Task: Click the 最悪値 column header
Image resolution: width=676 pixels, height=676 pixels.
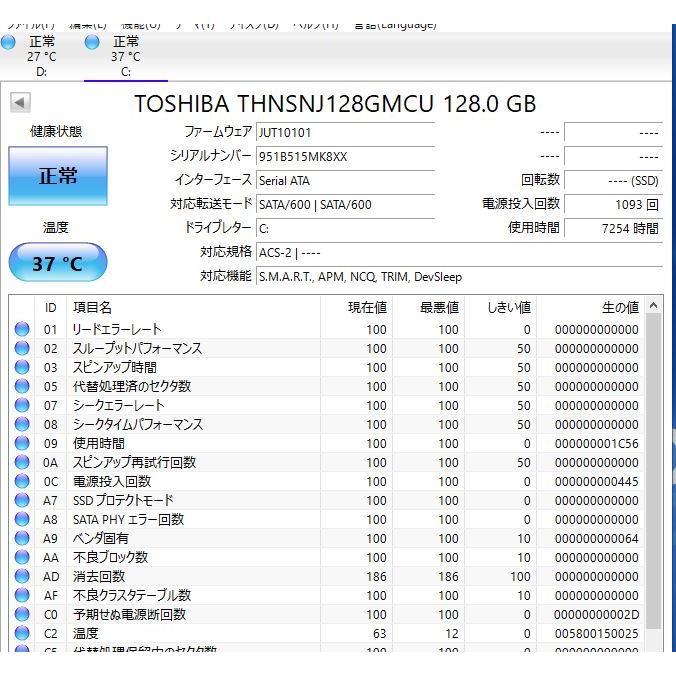Action: tap(429, 307)
